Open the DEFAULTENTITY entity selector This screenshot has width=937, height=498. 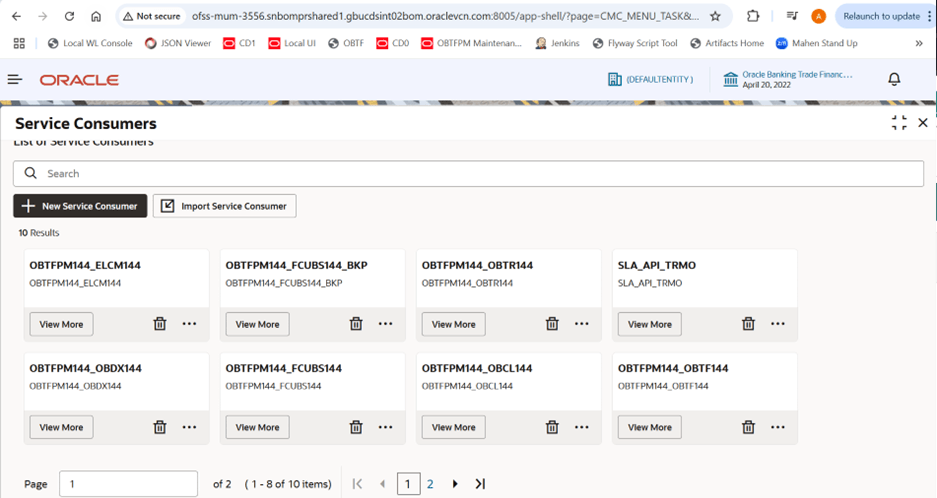[x=650, y=80]
